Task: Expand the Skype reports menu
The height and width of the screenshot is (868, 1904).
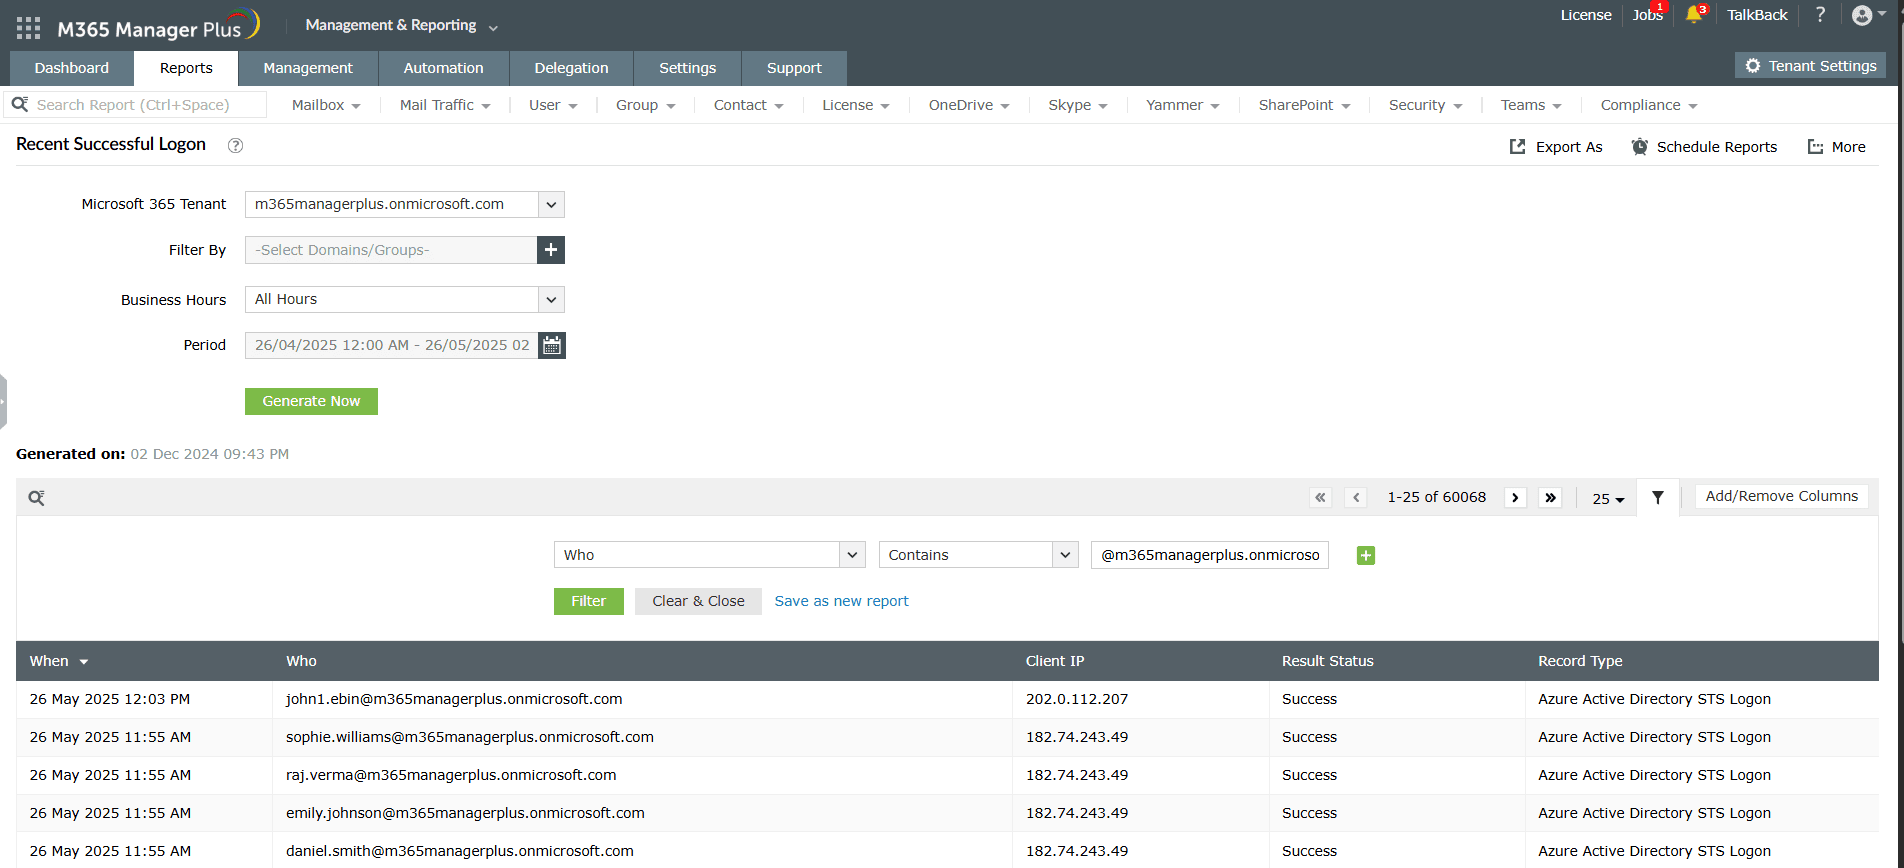Action: click(1078, 105)
